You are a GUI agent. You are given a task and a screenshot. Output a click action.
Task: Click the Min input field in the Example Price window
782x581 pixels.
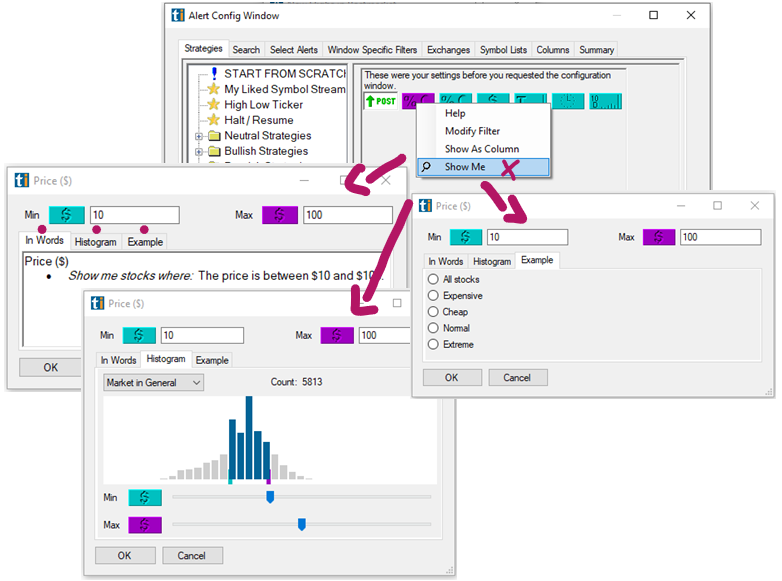click(528, 237)
